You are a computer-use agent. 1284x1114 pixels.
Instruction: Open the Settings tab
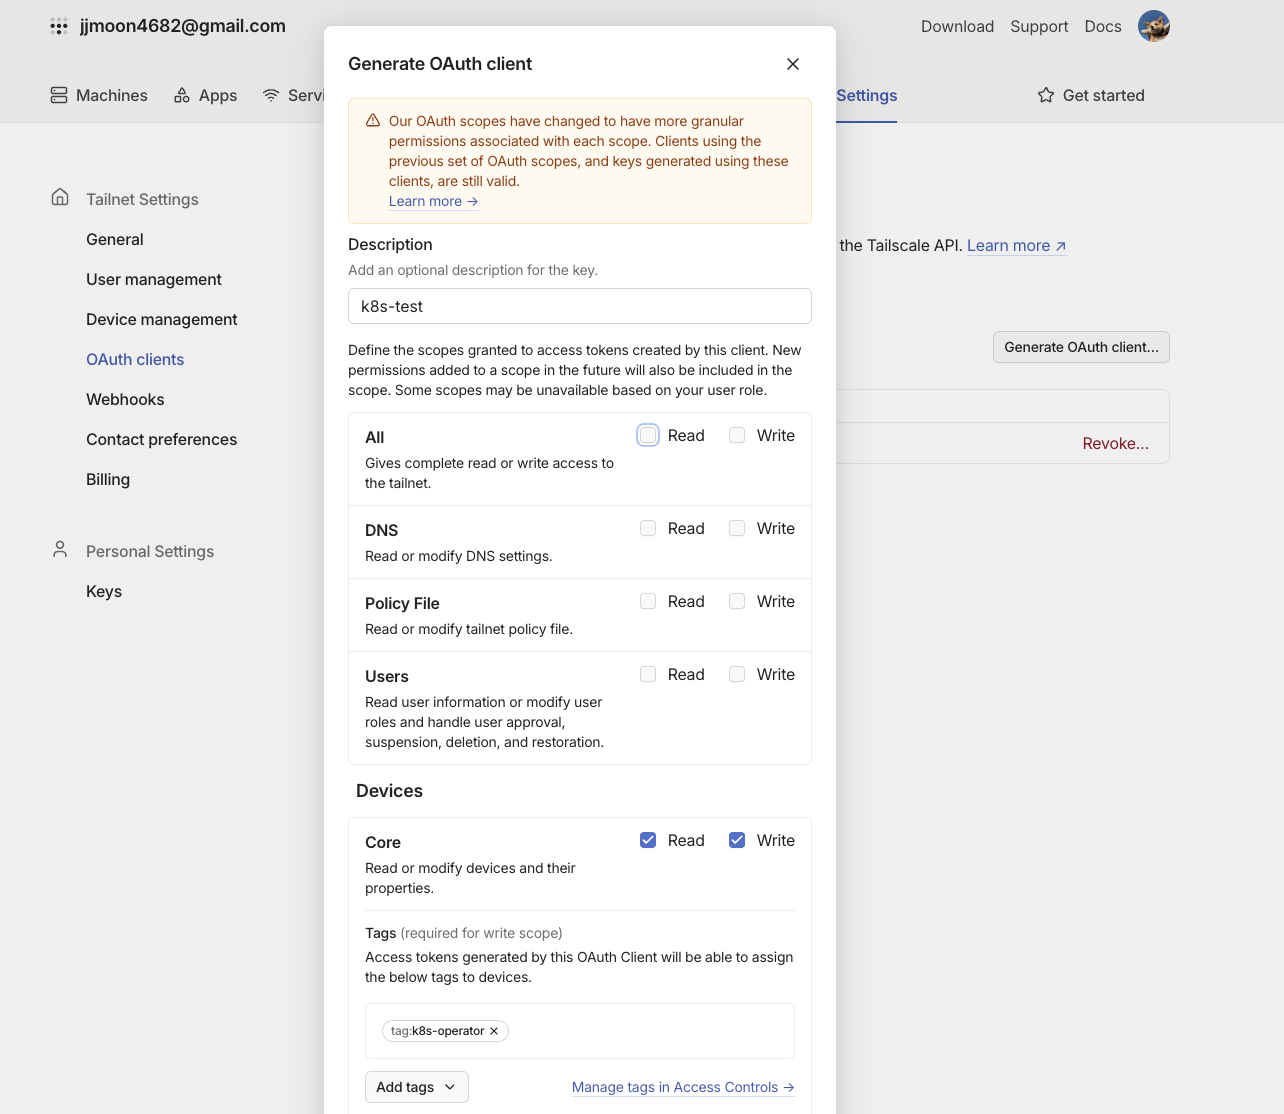pyautogui.click(x=866, y=95)
